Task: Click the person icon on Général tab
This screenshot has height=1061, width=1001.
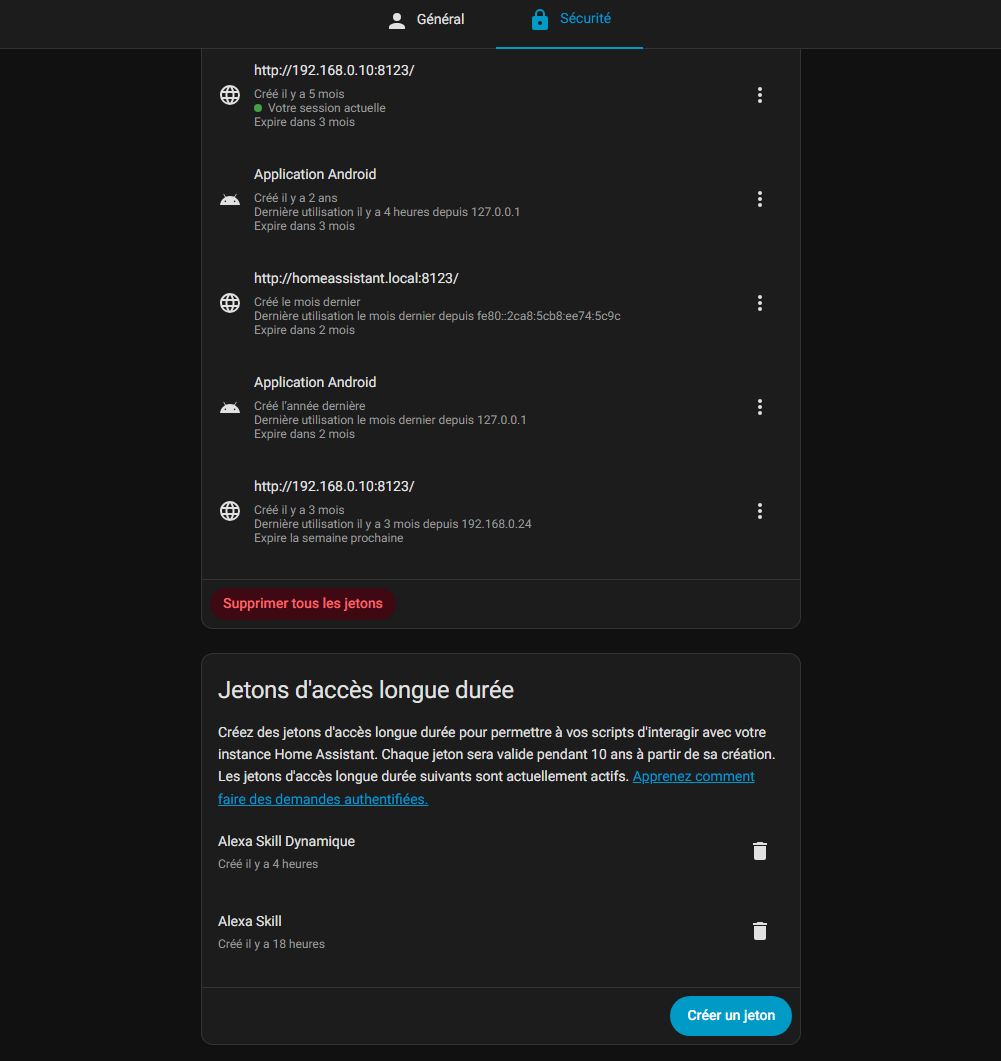Action: point(397,20)
